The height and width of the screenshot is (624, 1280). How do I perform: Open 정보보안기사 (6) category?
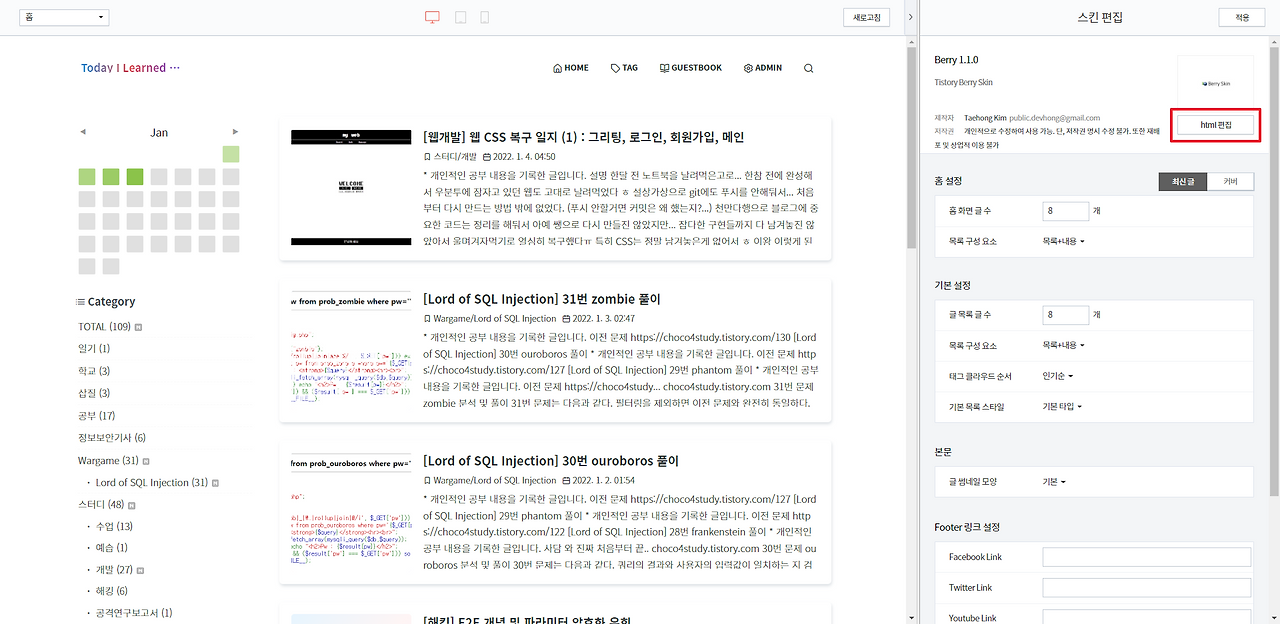pyautogui.click(x=112, y=437)
